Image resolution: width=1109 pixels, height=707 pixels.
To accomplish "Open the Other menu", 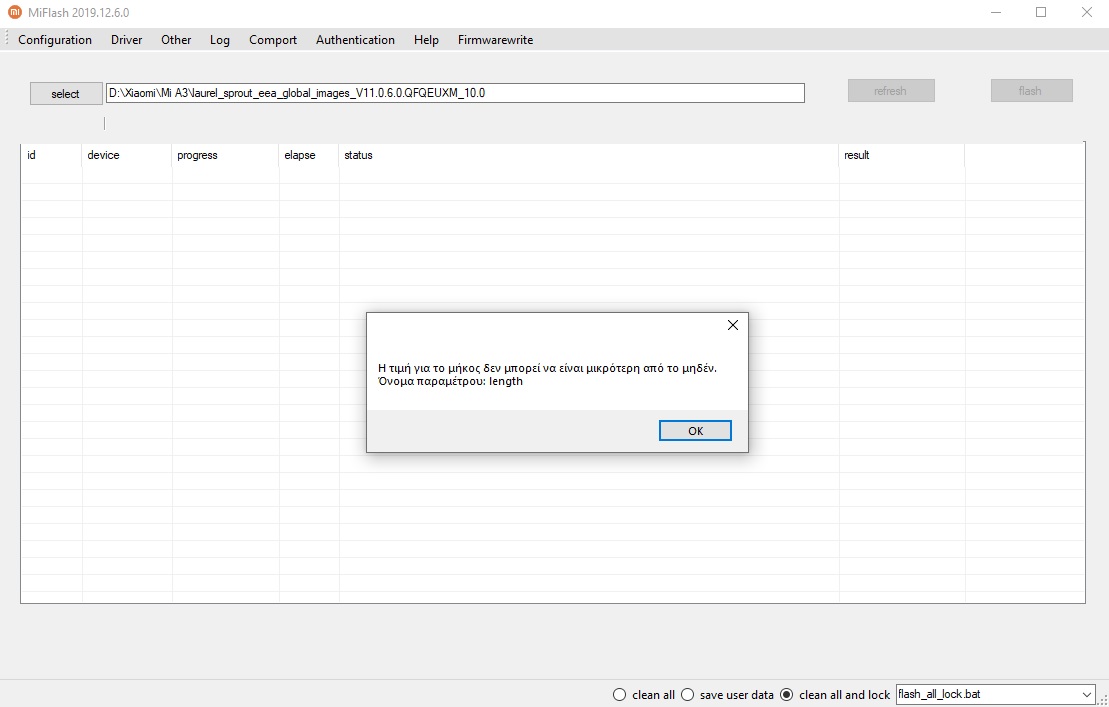I will pyautogui.click(x=176, y=40).
